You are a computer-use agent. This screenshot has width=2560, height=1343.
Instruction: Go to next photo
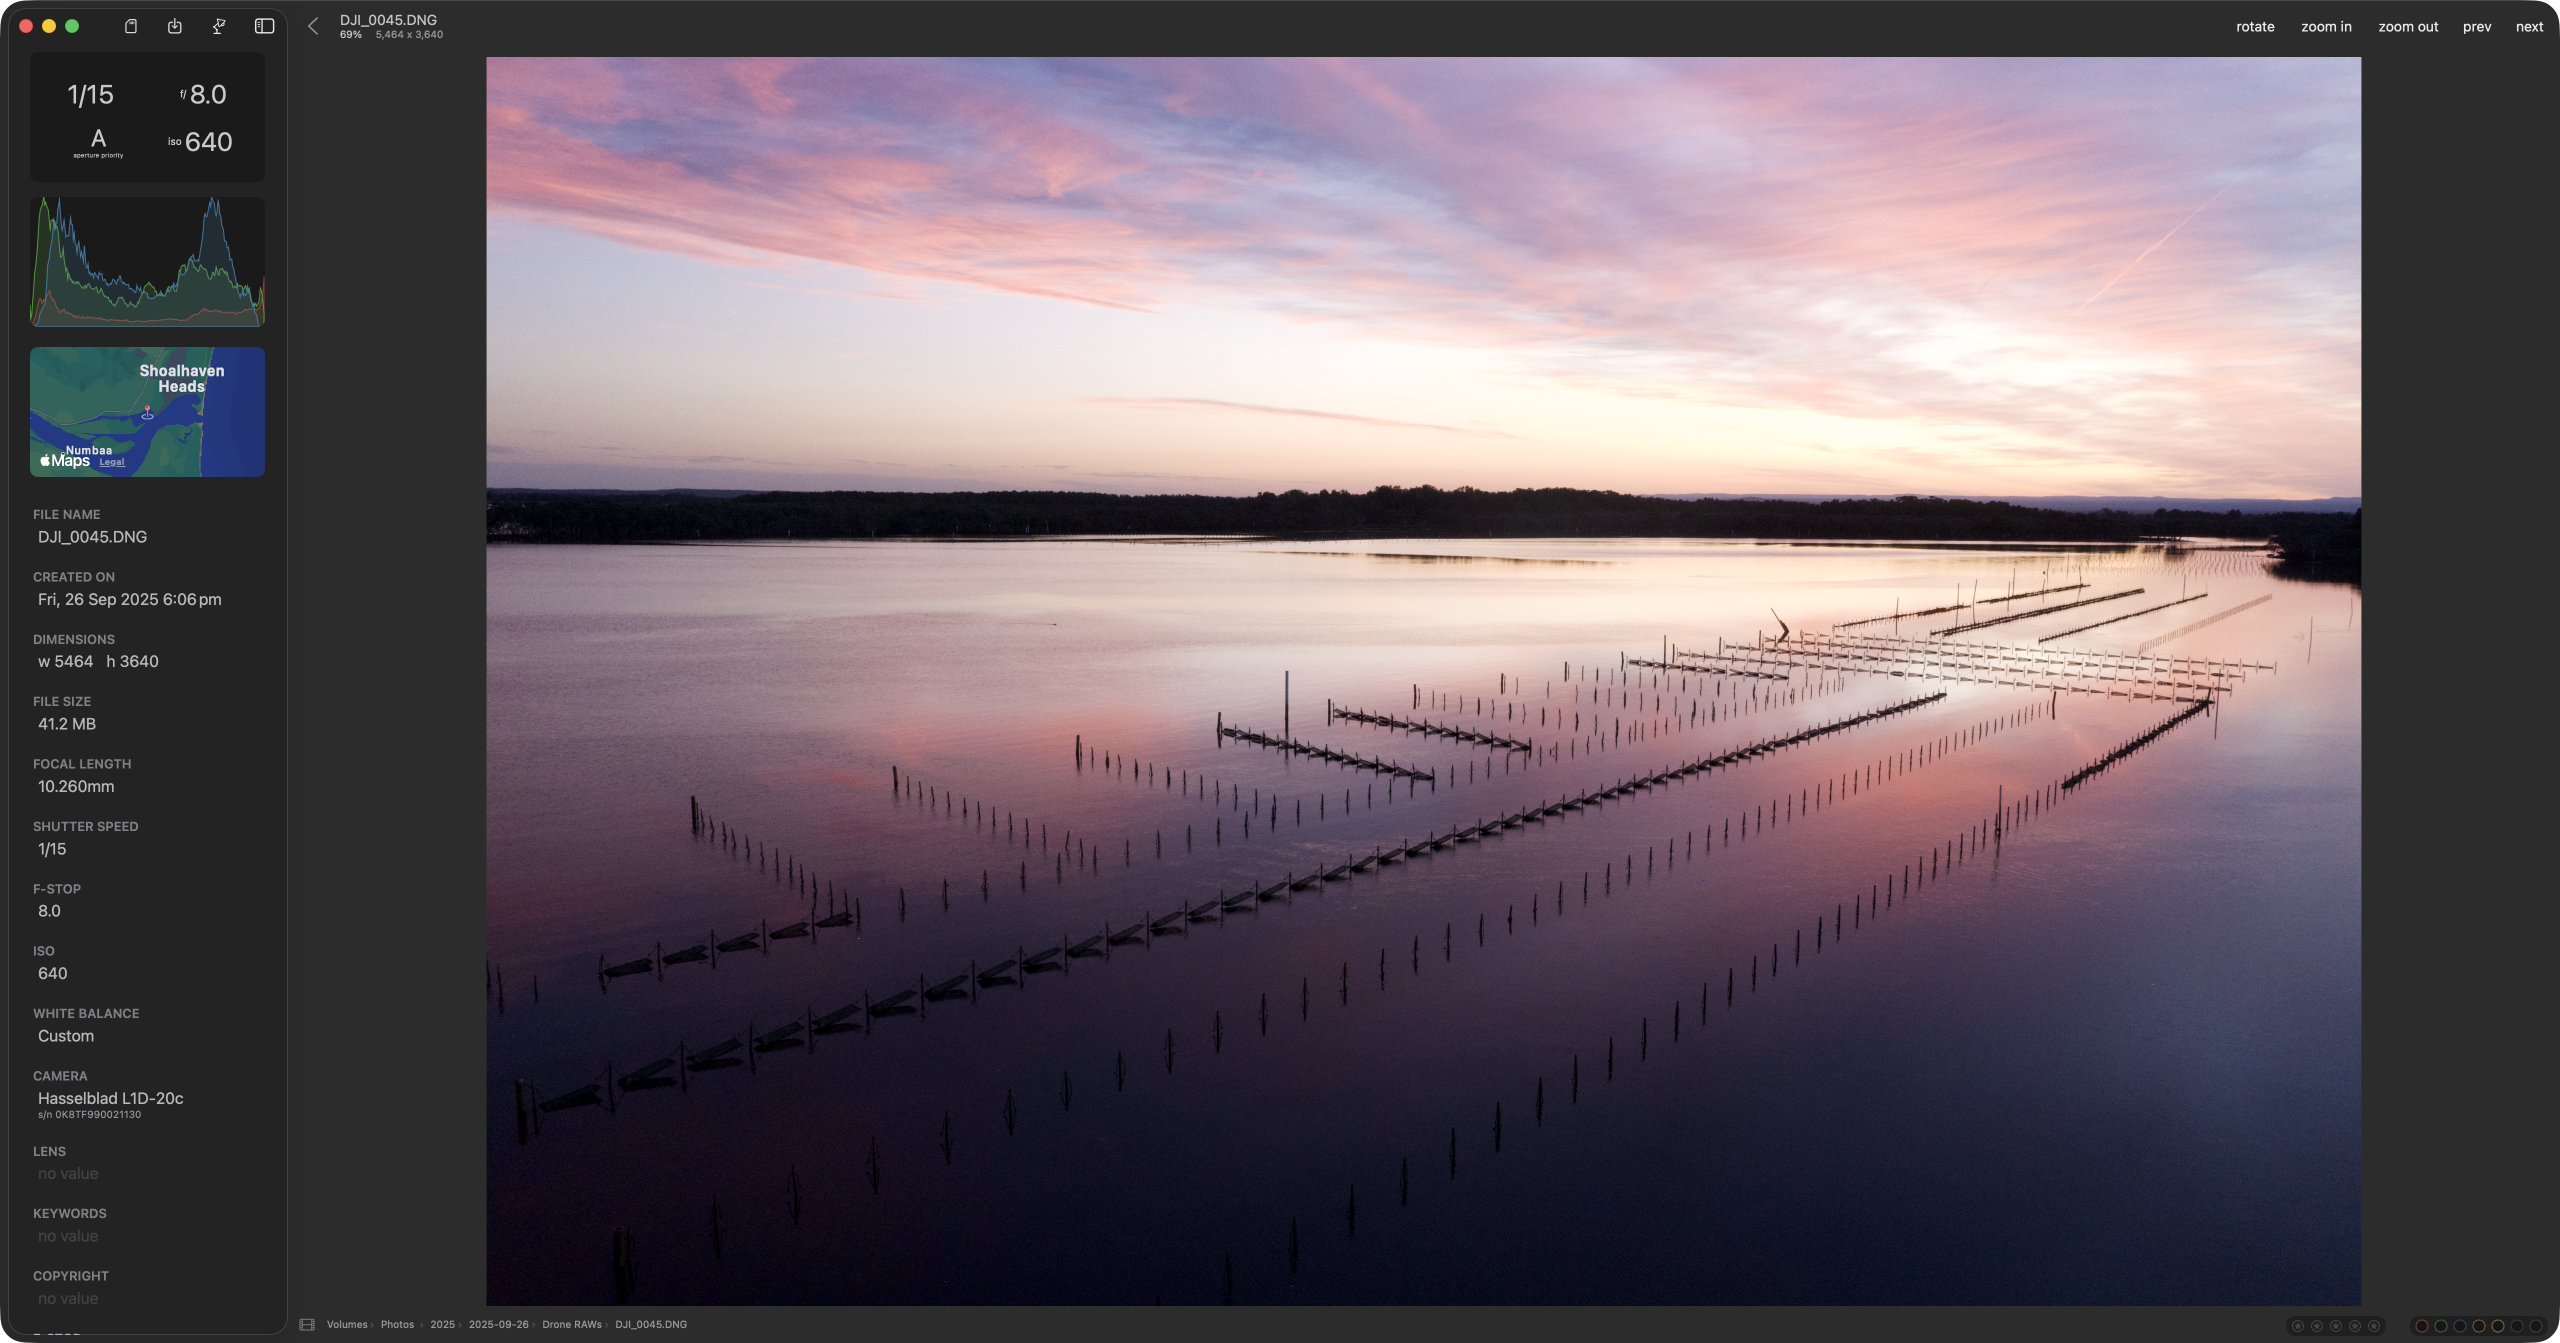coord(2529,27)
